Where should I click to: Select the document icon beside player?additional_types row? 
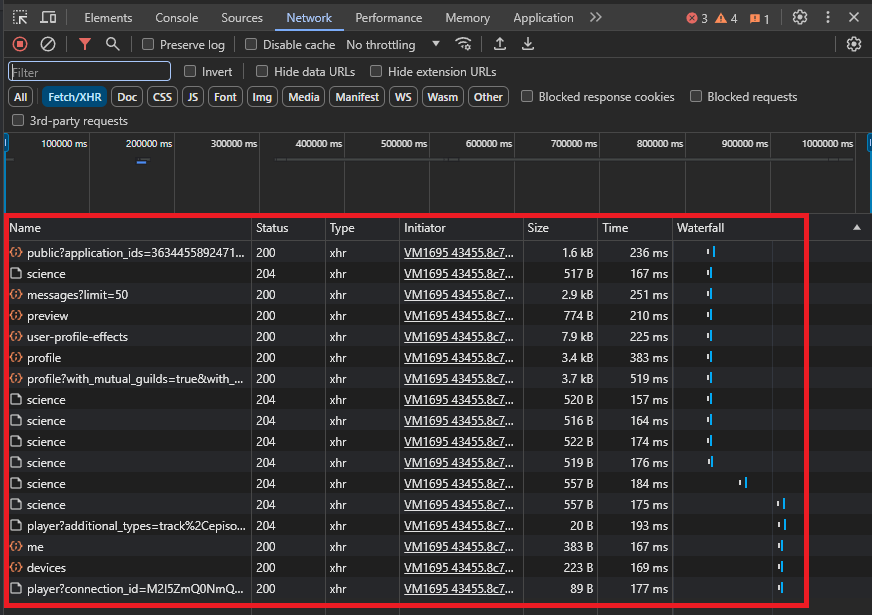point(16,525)
